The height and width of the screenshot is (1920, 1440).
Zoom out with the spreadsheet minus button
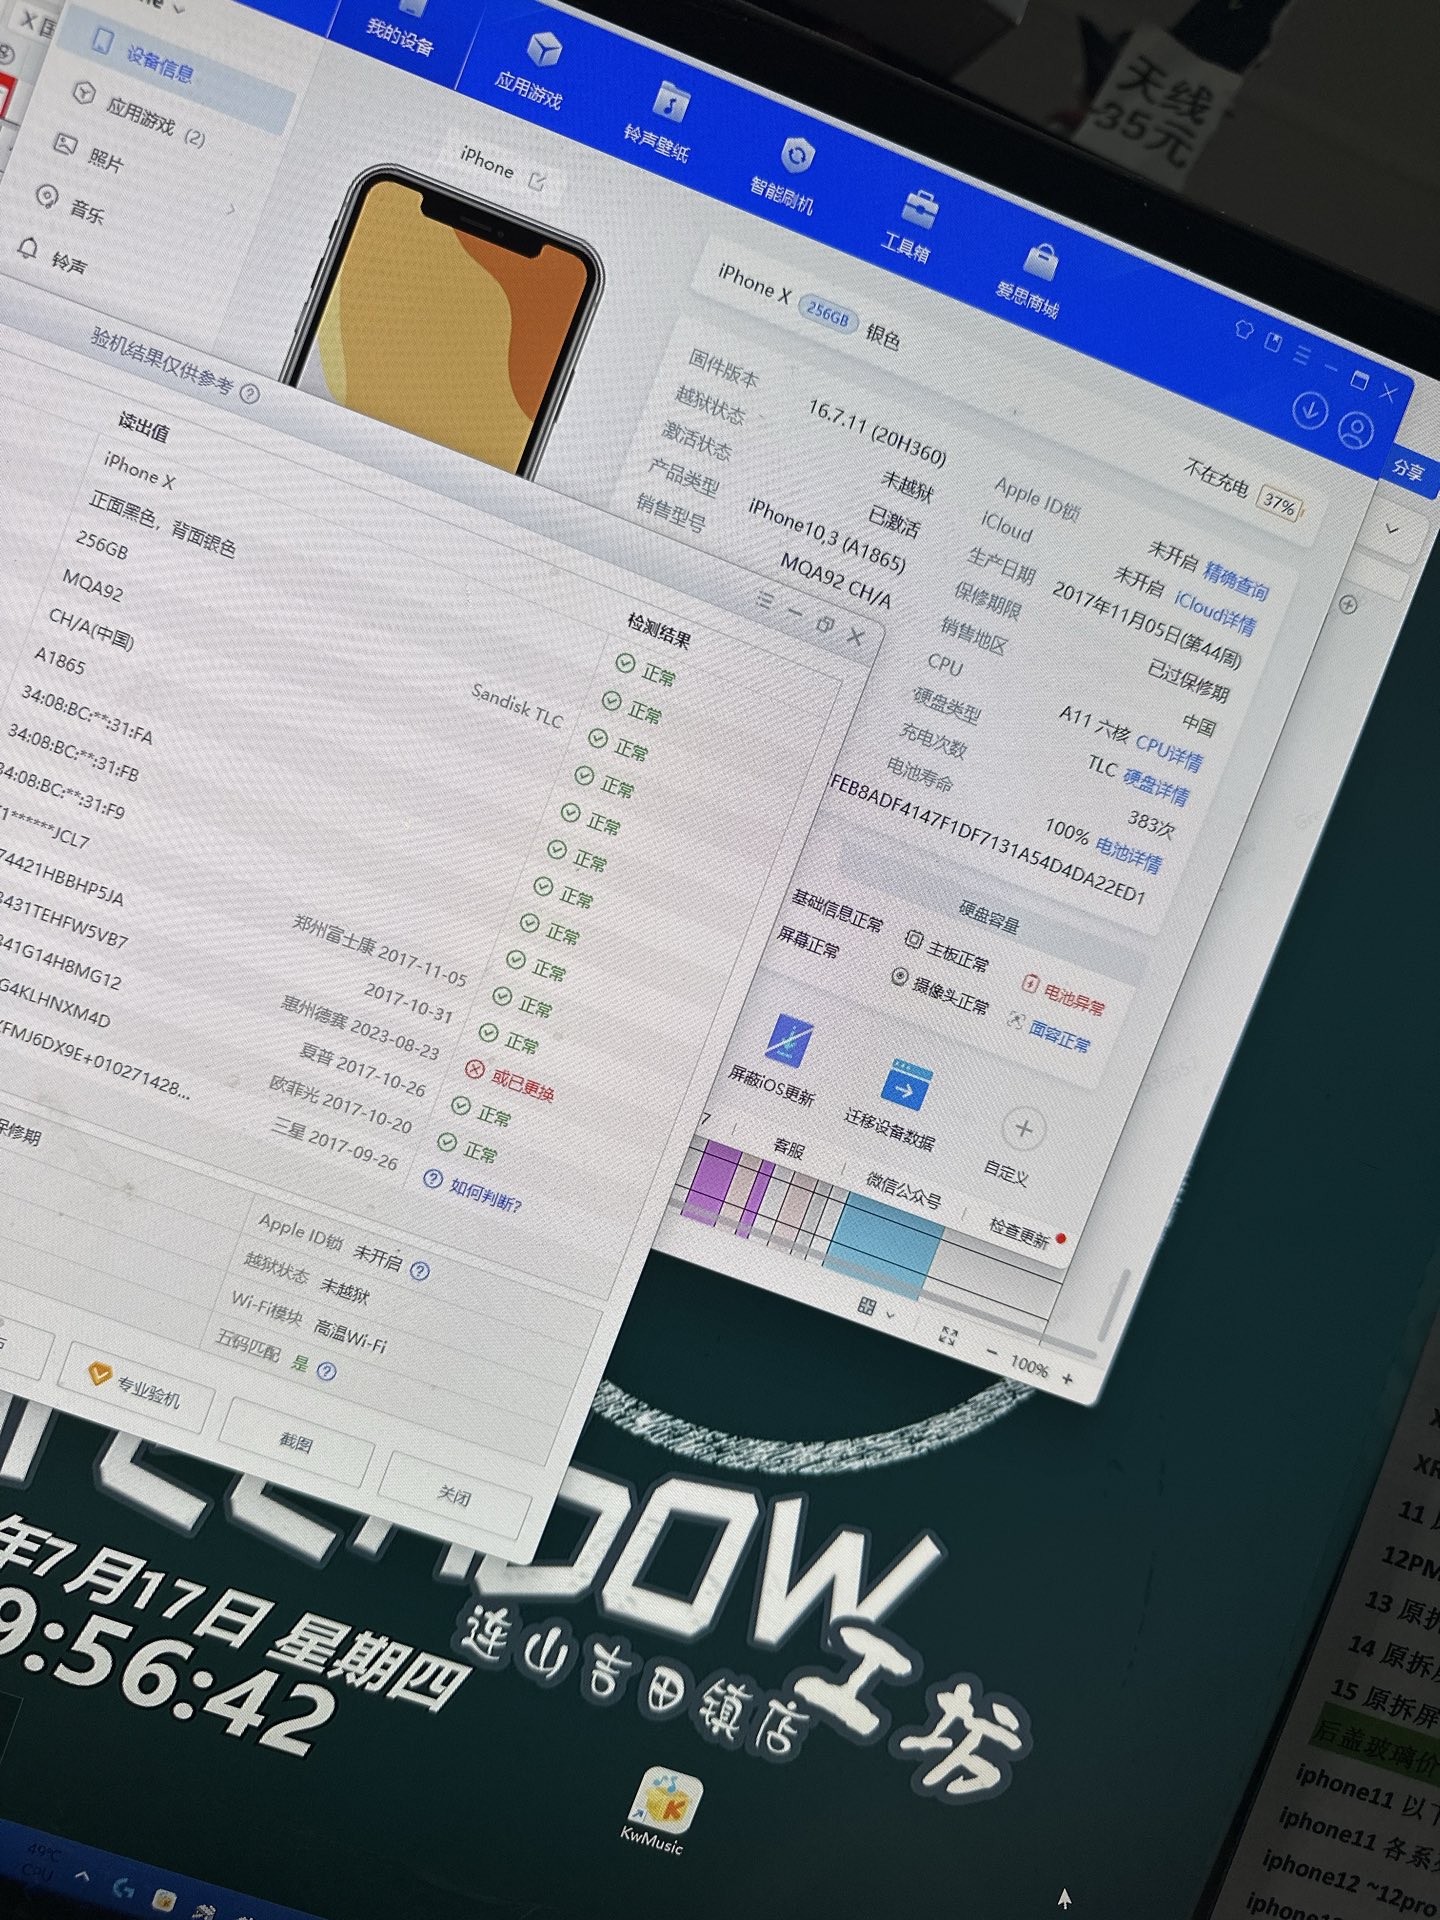tap(992, 1353)
